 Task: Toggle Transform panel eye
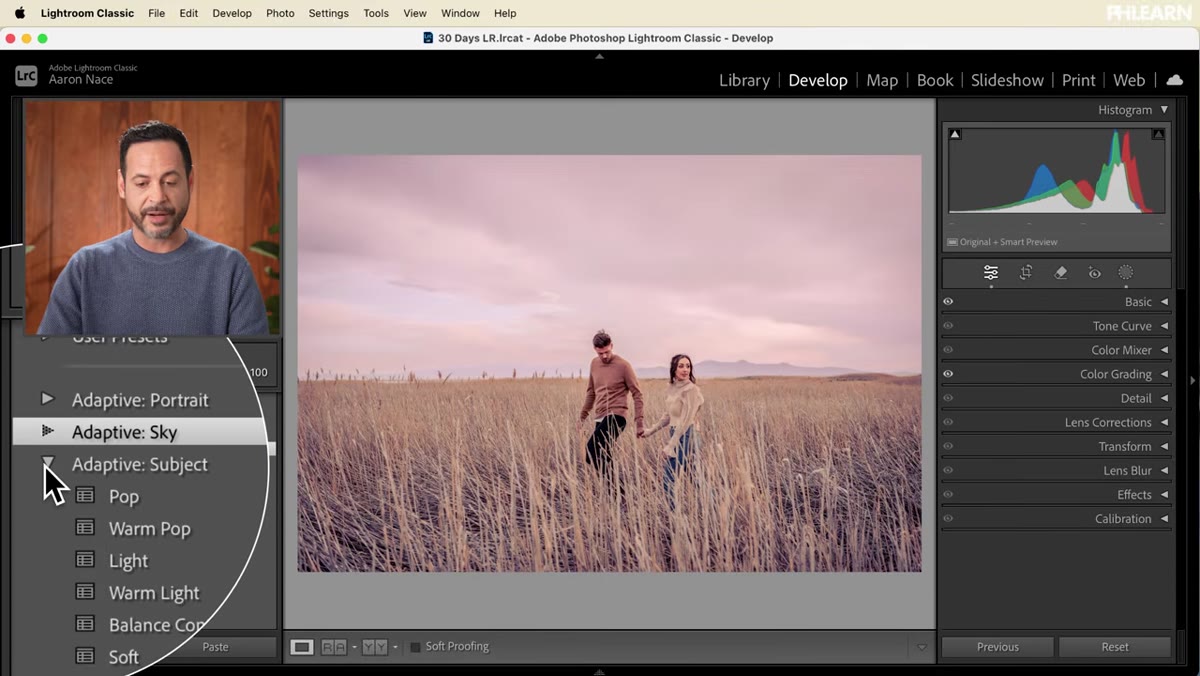(948, 446)
